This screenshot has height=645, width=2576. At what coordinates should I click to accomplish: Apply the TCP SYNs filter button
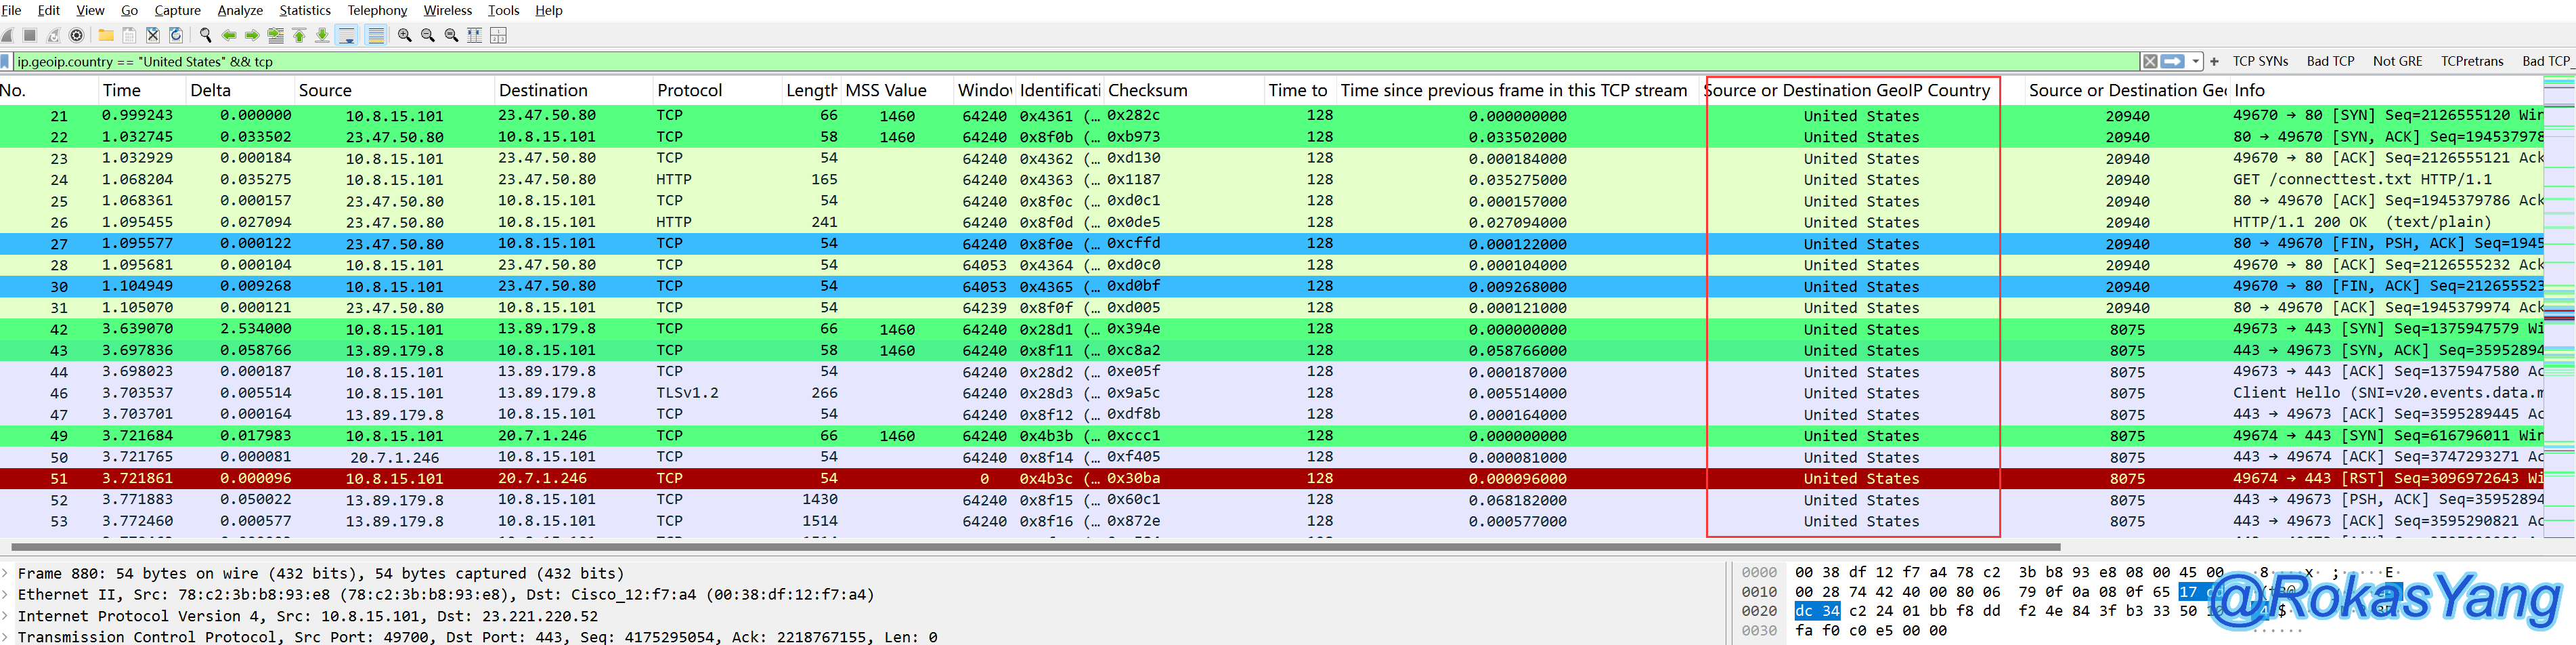(x=2259, y=61)
